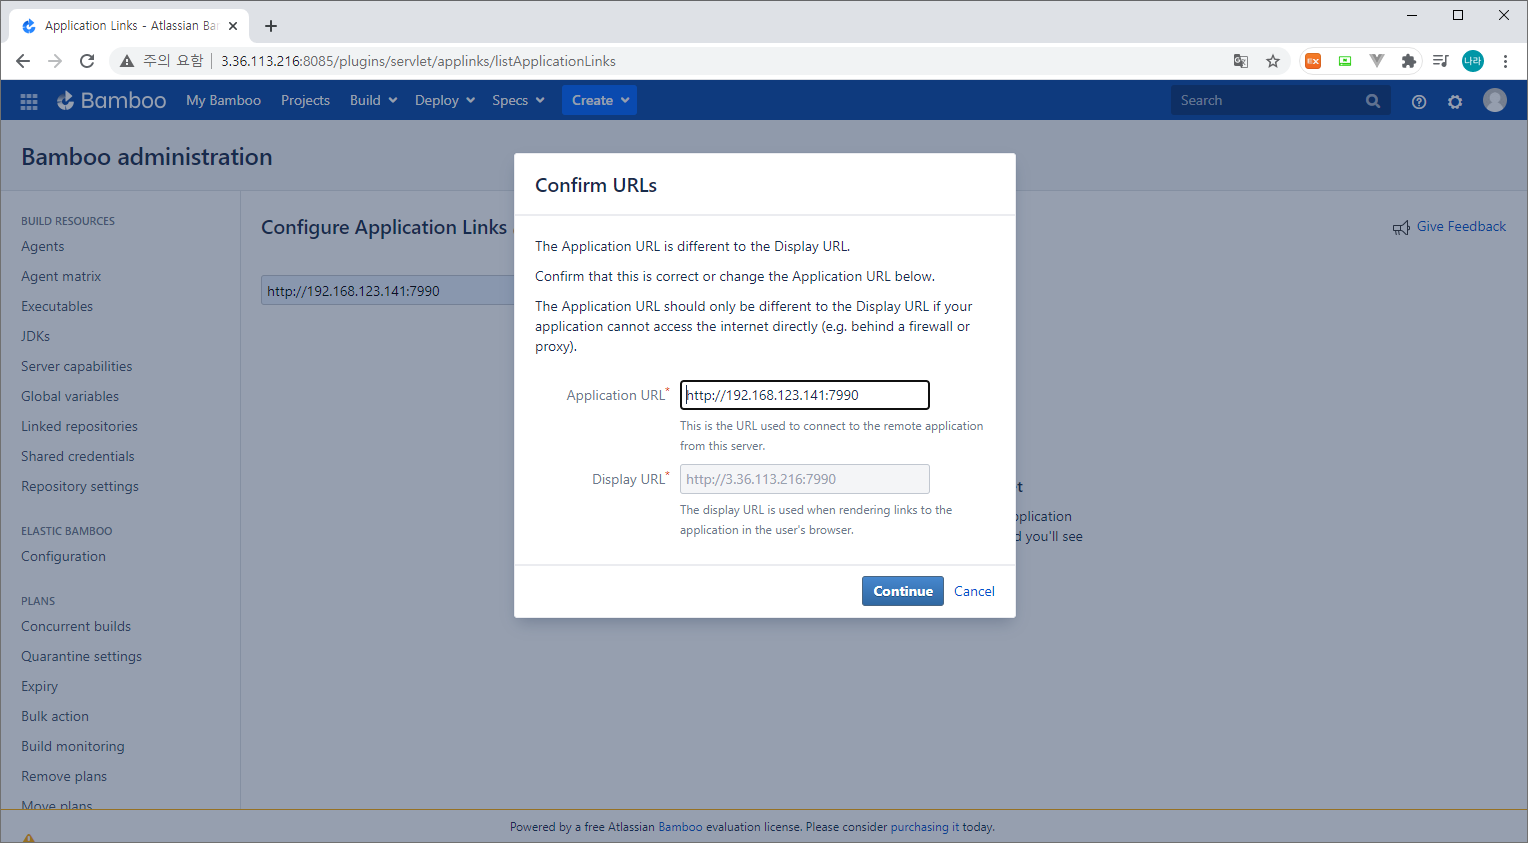The width and height of the screenshot is (1528, 843).
Task: Cancel the Confirm URLs dialog
Action: [973, 591]
